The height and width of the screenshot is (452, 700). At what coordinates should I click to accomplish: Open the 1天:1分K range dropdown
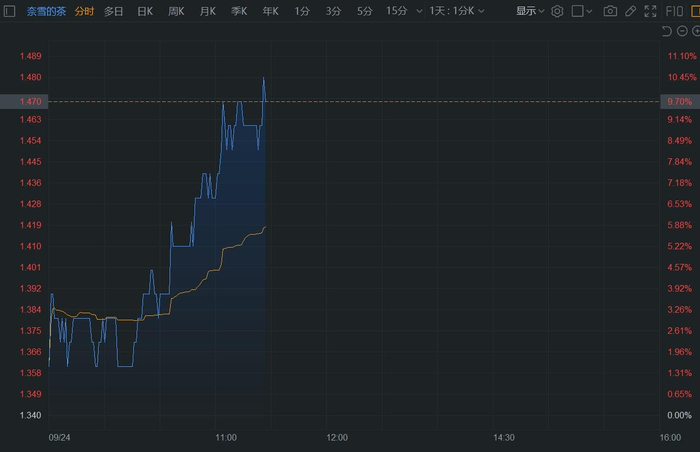pos(457,11)
